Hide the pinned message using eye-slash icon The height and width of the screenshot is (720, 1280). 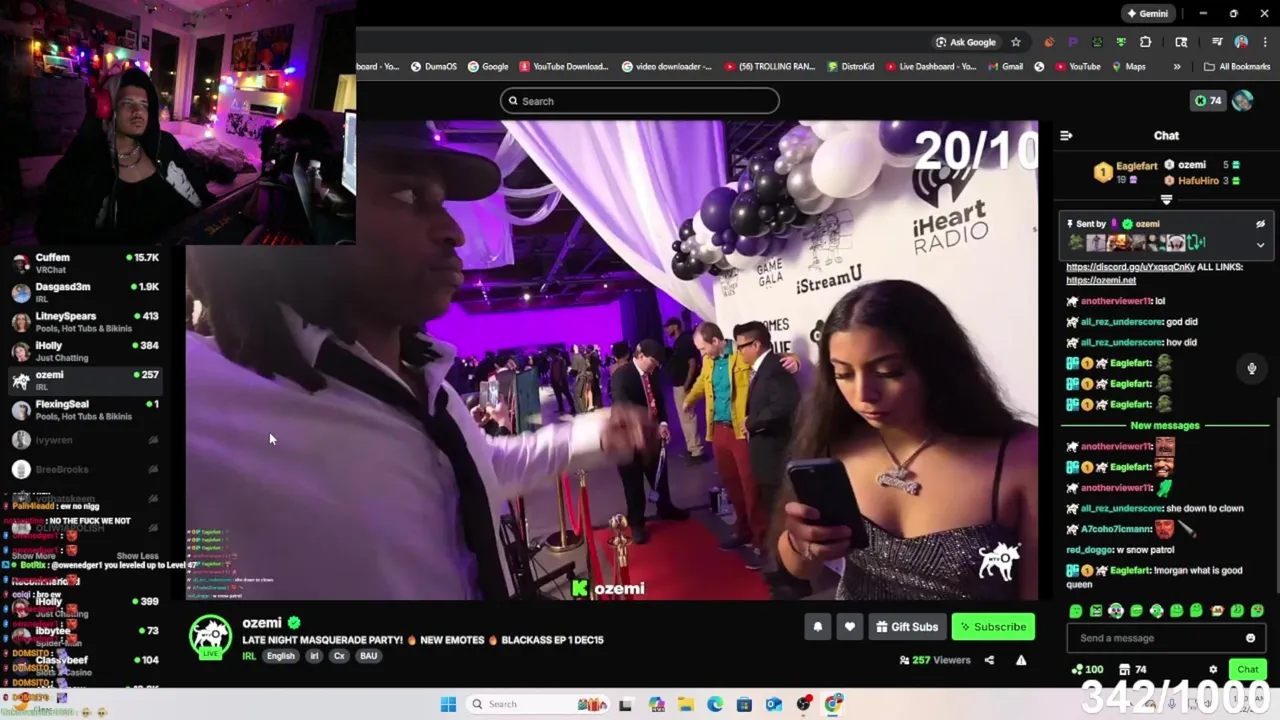1260,224
